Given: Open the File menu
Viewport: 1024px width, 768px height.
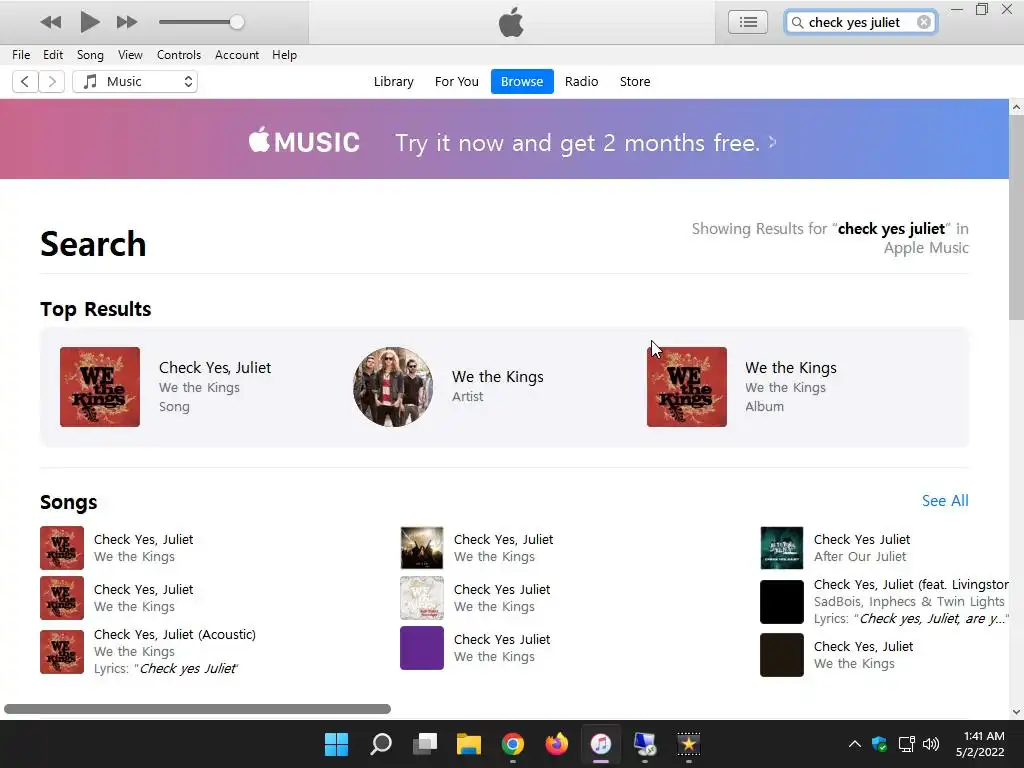Looking at the screenshot, I should (21, 55).
